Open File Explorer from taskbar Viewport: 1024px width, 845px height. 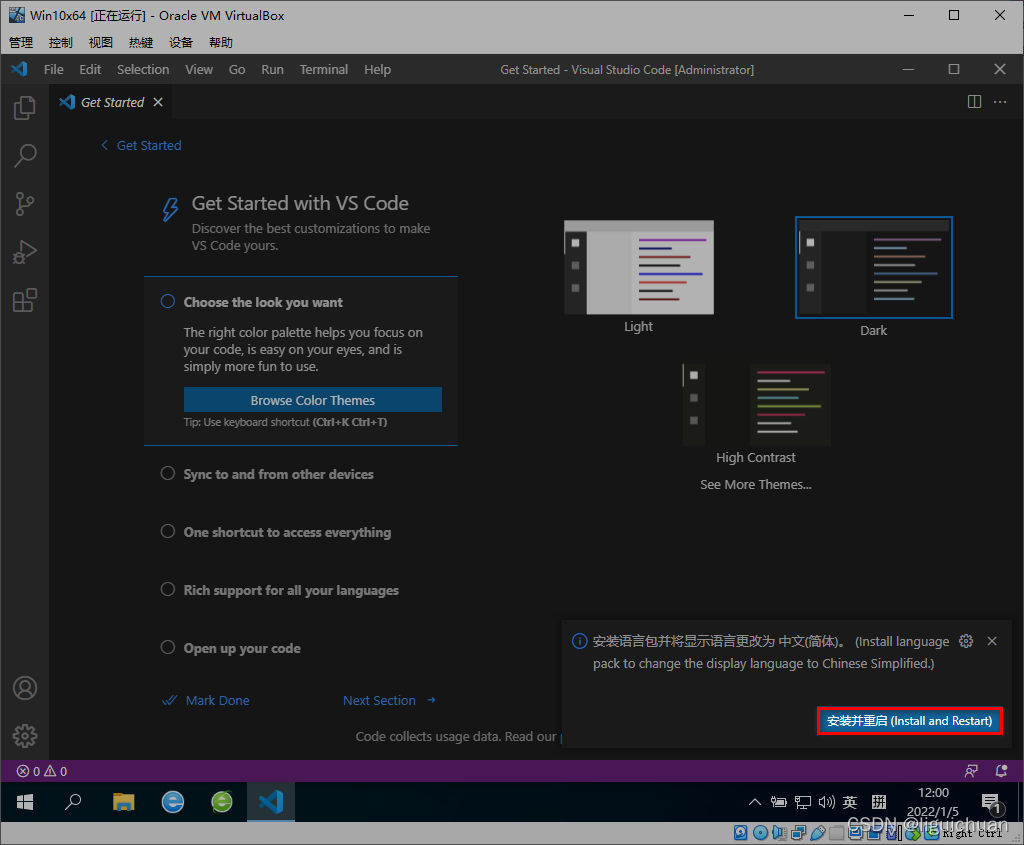point(123,802)
